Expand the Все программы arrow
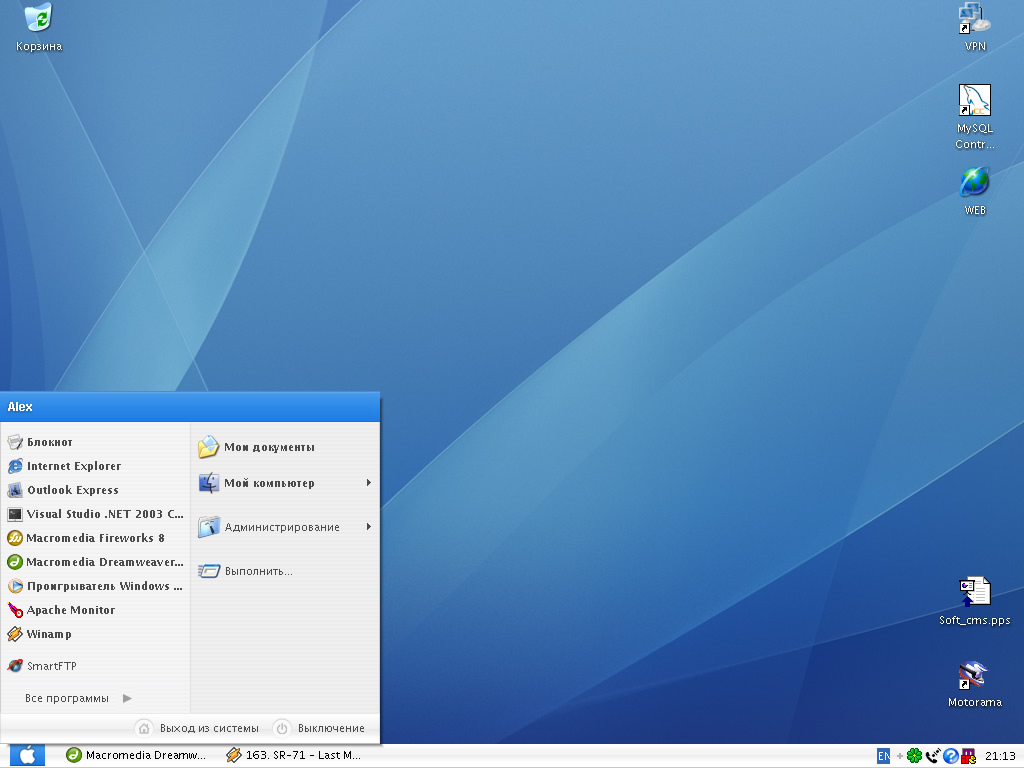 click(x=127, y=699)
